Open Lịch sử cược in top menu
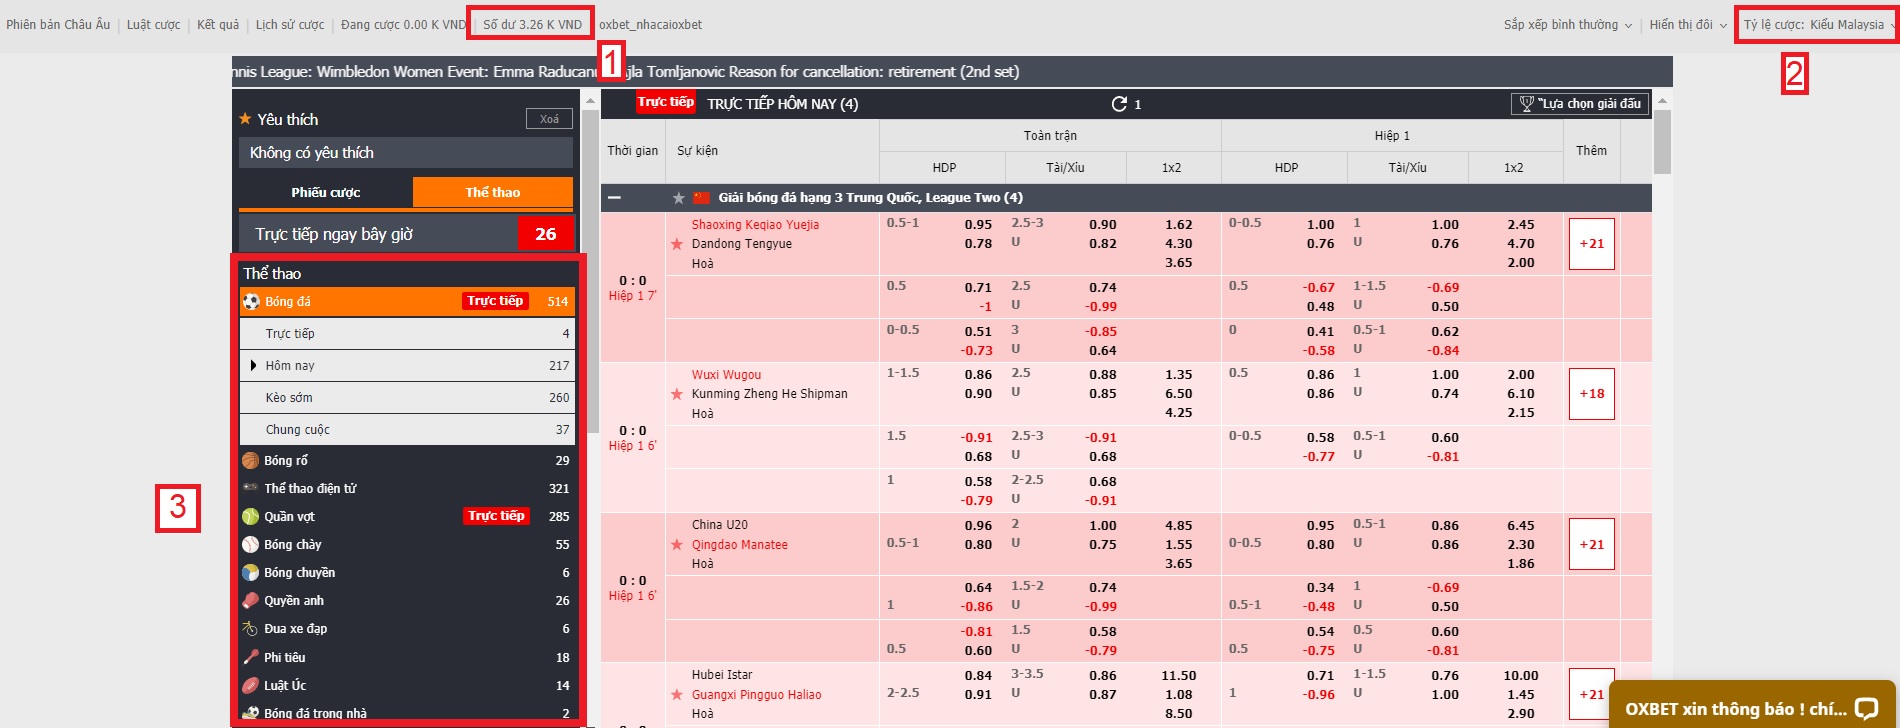The width and height of the screenshot is (1900, 728). [x=290, y=25]
